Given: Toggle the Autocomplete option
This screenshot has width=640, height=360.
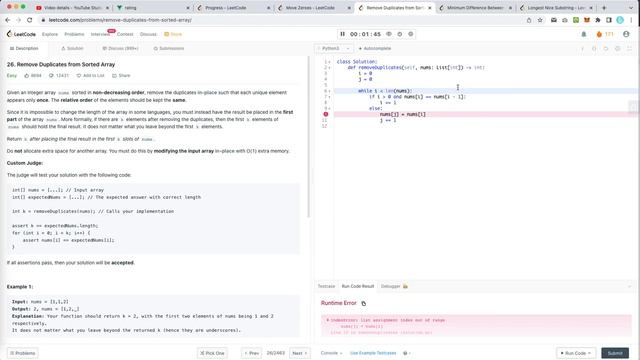Looking at the screenshot, I should click(375, 49).
